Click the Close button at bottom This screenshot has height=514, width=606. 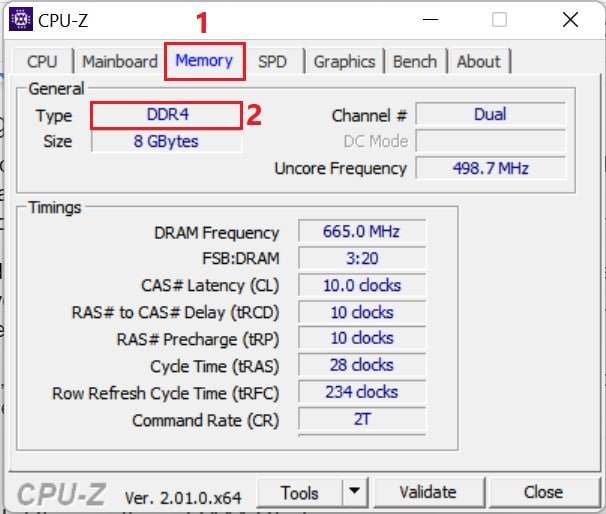543,492
